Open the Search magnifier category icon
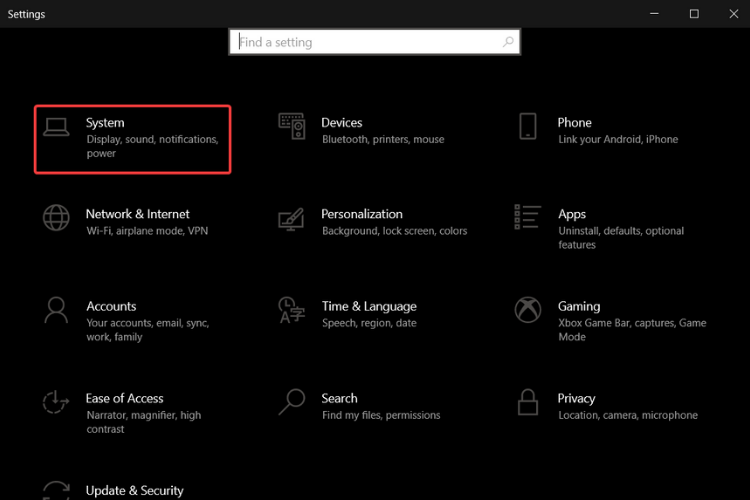This screenshot has height=500, width=750. coord(292,402)
